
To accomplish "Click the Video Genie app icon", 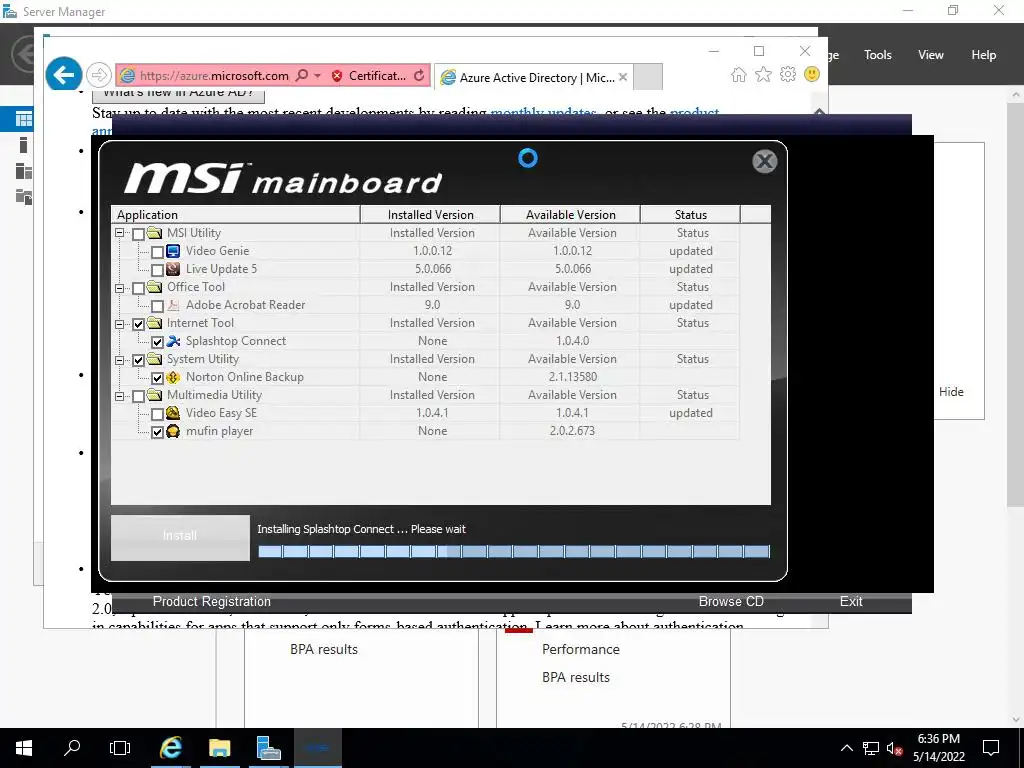I will pyautogui.click(x=173, y=251).
